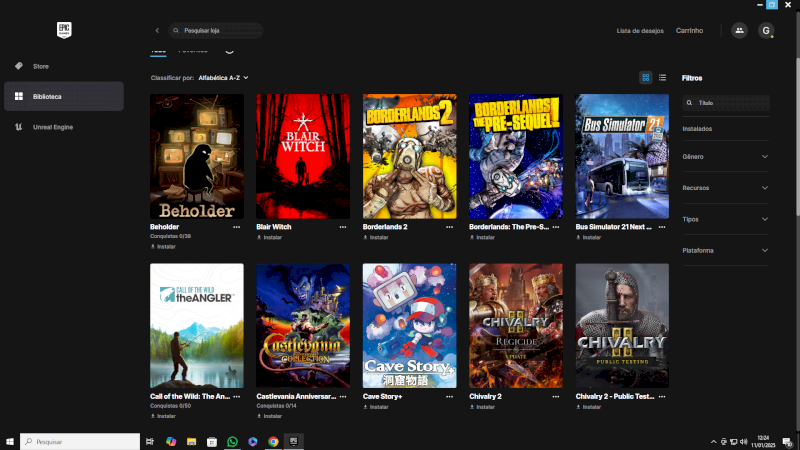Click Instalar under Bus Simulator 21
Image resolution: width=800 pixels, height=450 pixels.
589,237
